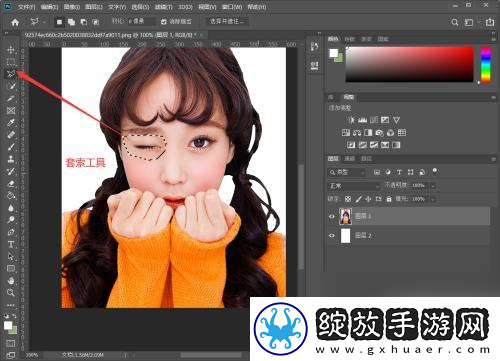
Task: Select the Horizontal Type tool
Action: (11, 244)
